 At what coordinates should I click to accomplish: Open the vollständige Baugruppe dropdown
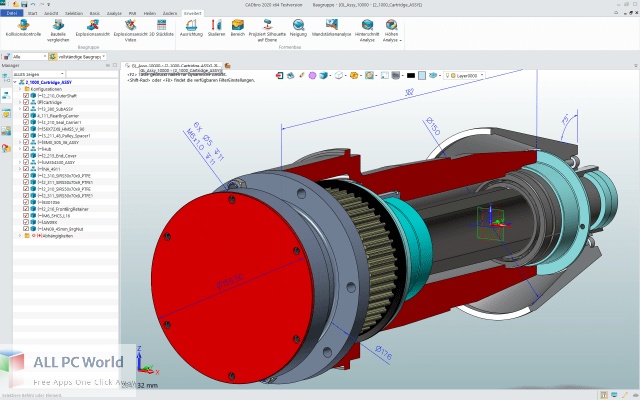tap(81, 57)
